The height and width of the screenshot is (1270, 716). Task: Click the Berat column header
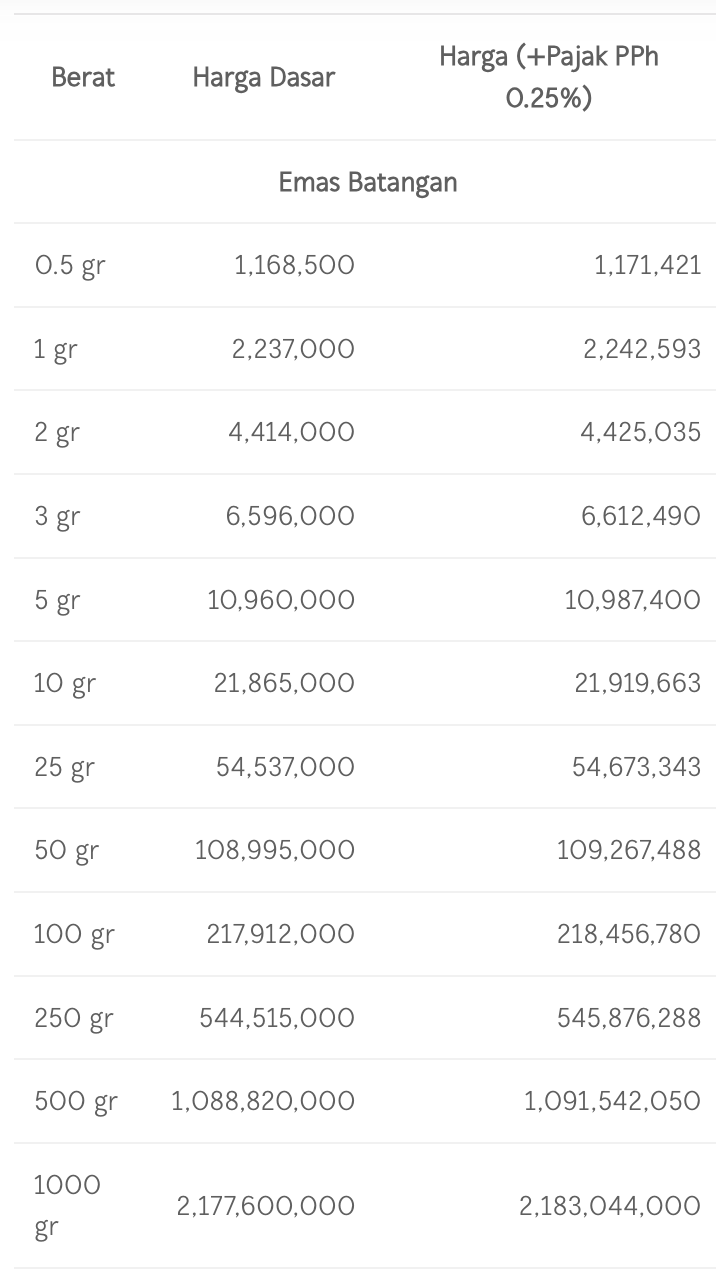pyautogui.click(x=83, y=77)
